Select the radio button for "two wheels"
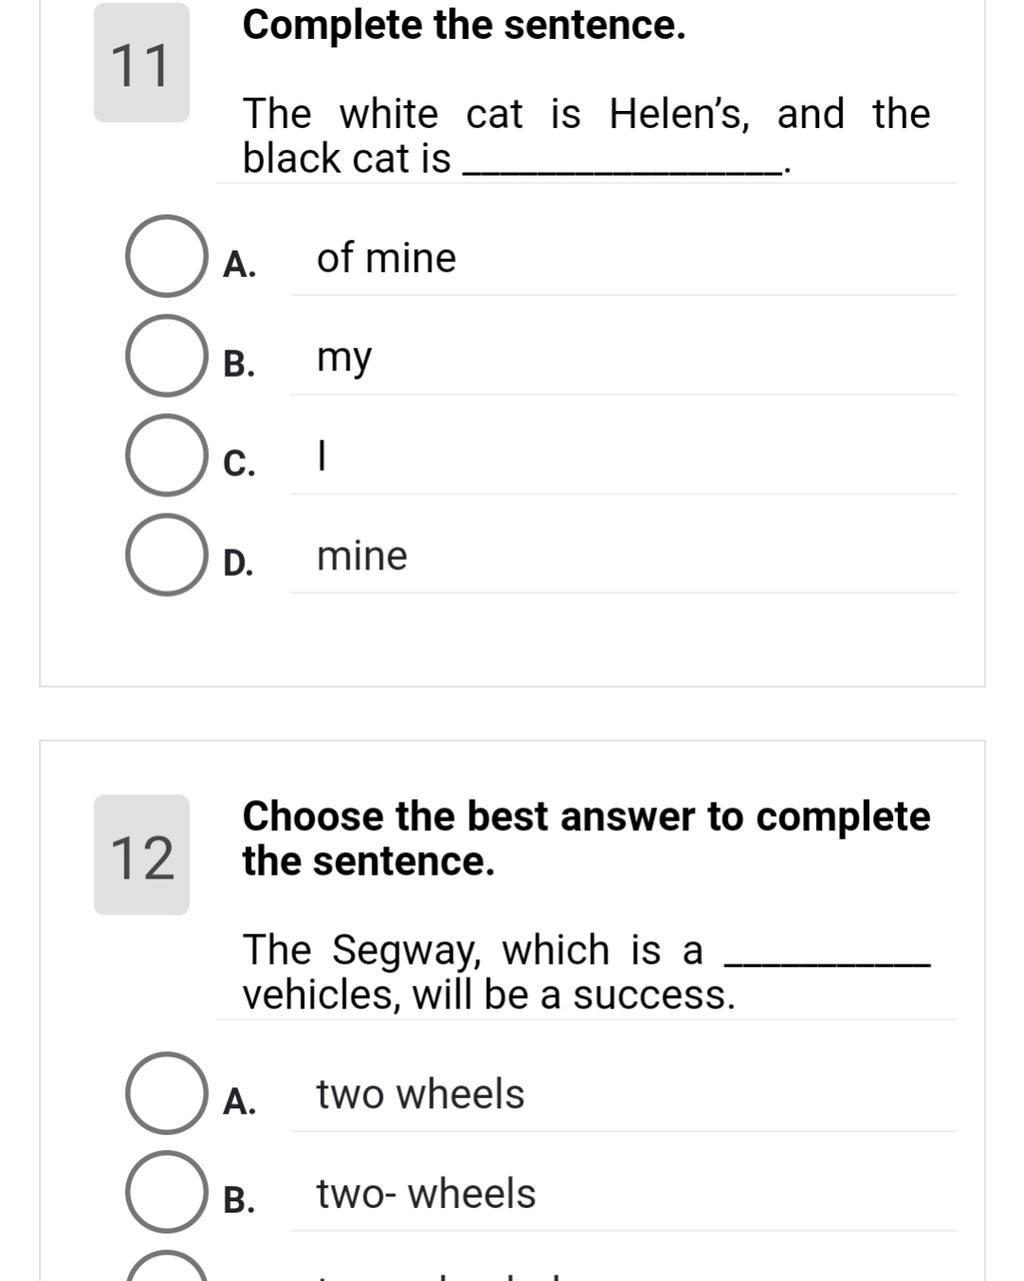This screenshot has height=1281, width=1024. pos(166,1093)
